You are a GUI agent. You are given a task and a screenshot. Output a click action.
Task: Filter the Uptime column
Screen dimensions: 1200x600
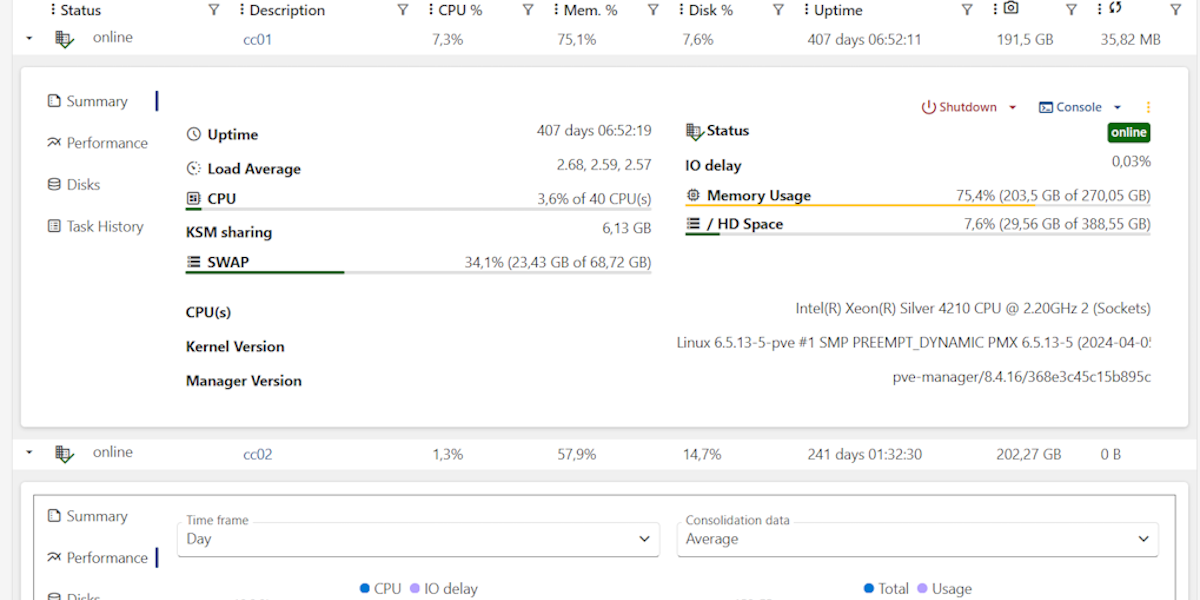(x=967, y=10)
